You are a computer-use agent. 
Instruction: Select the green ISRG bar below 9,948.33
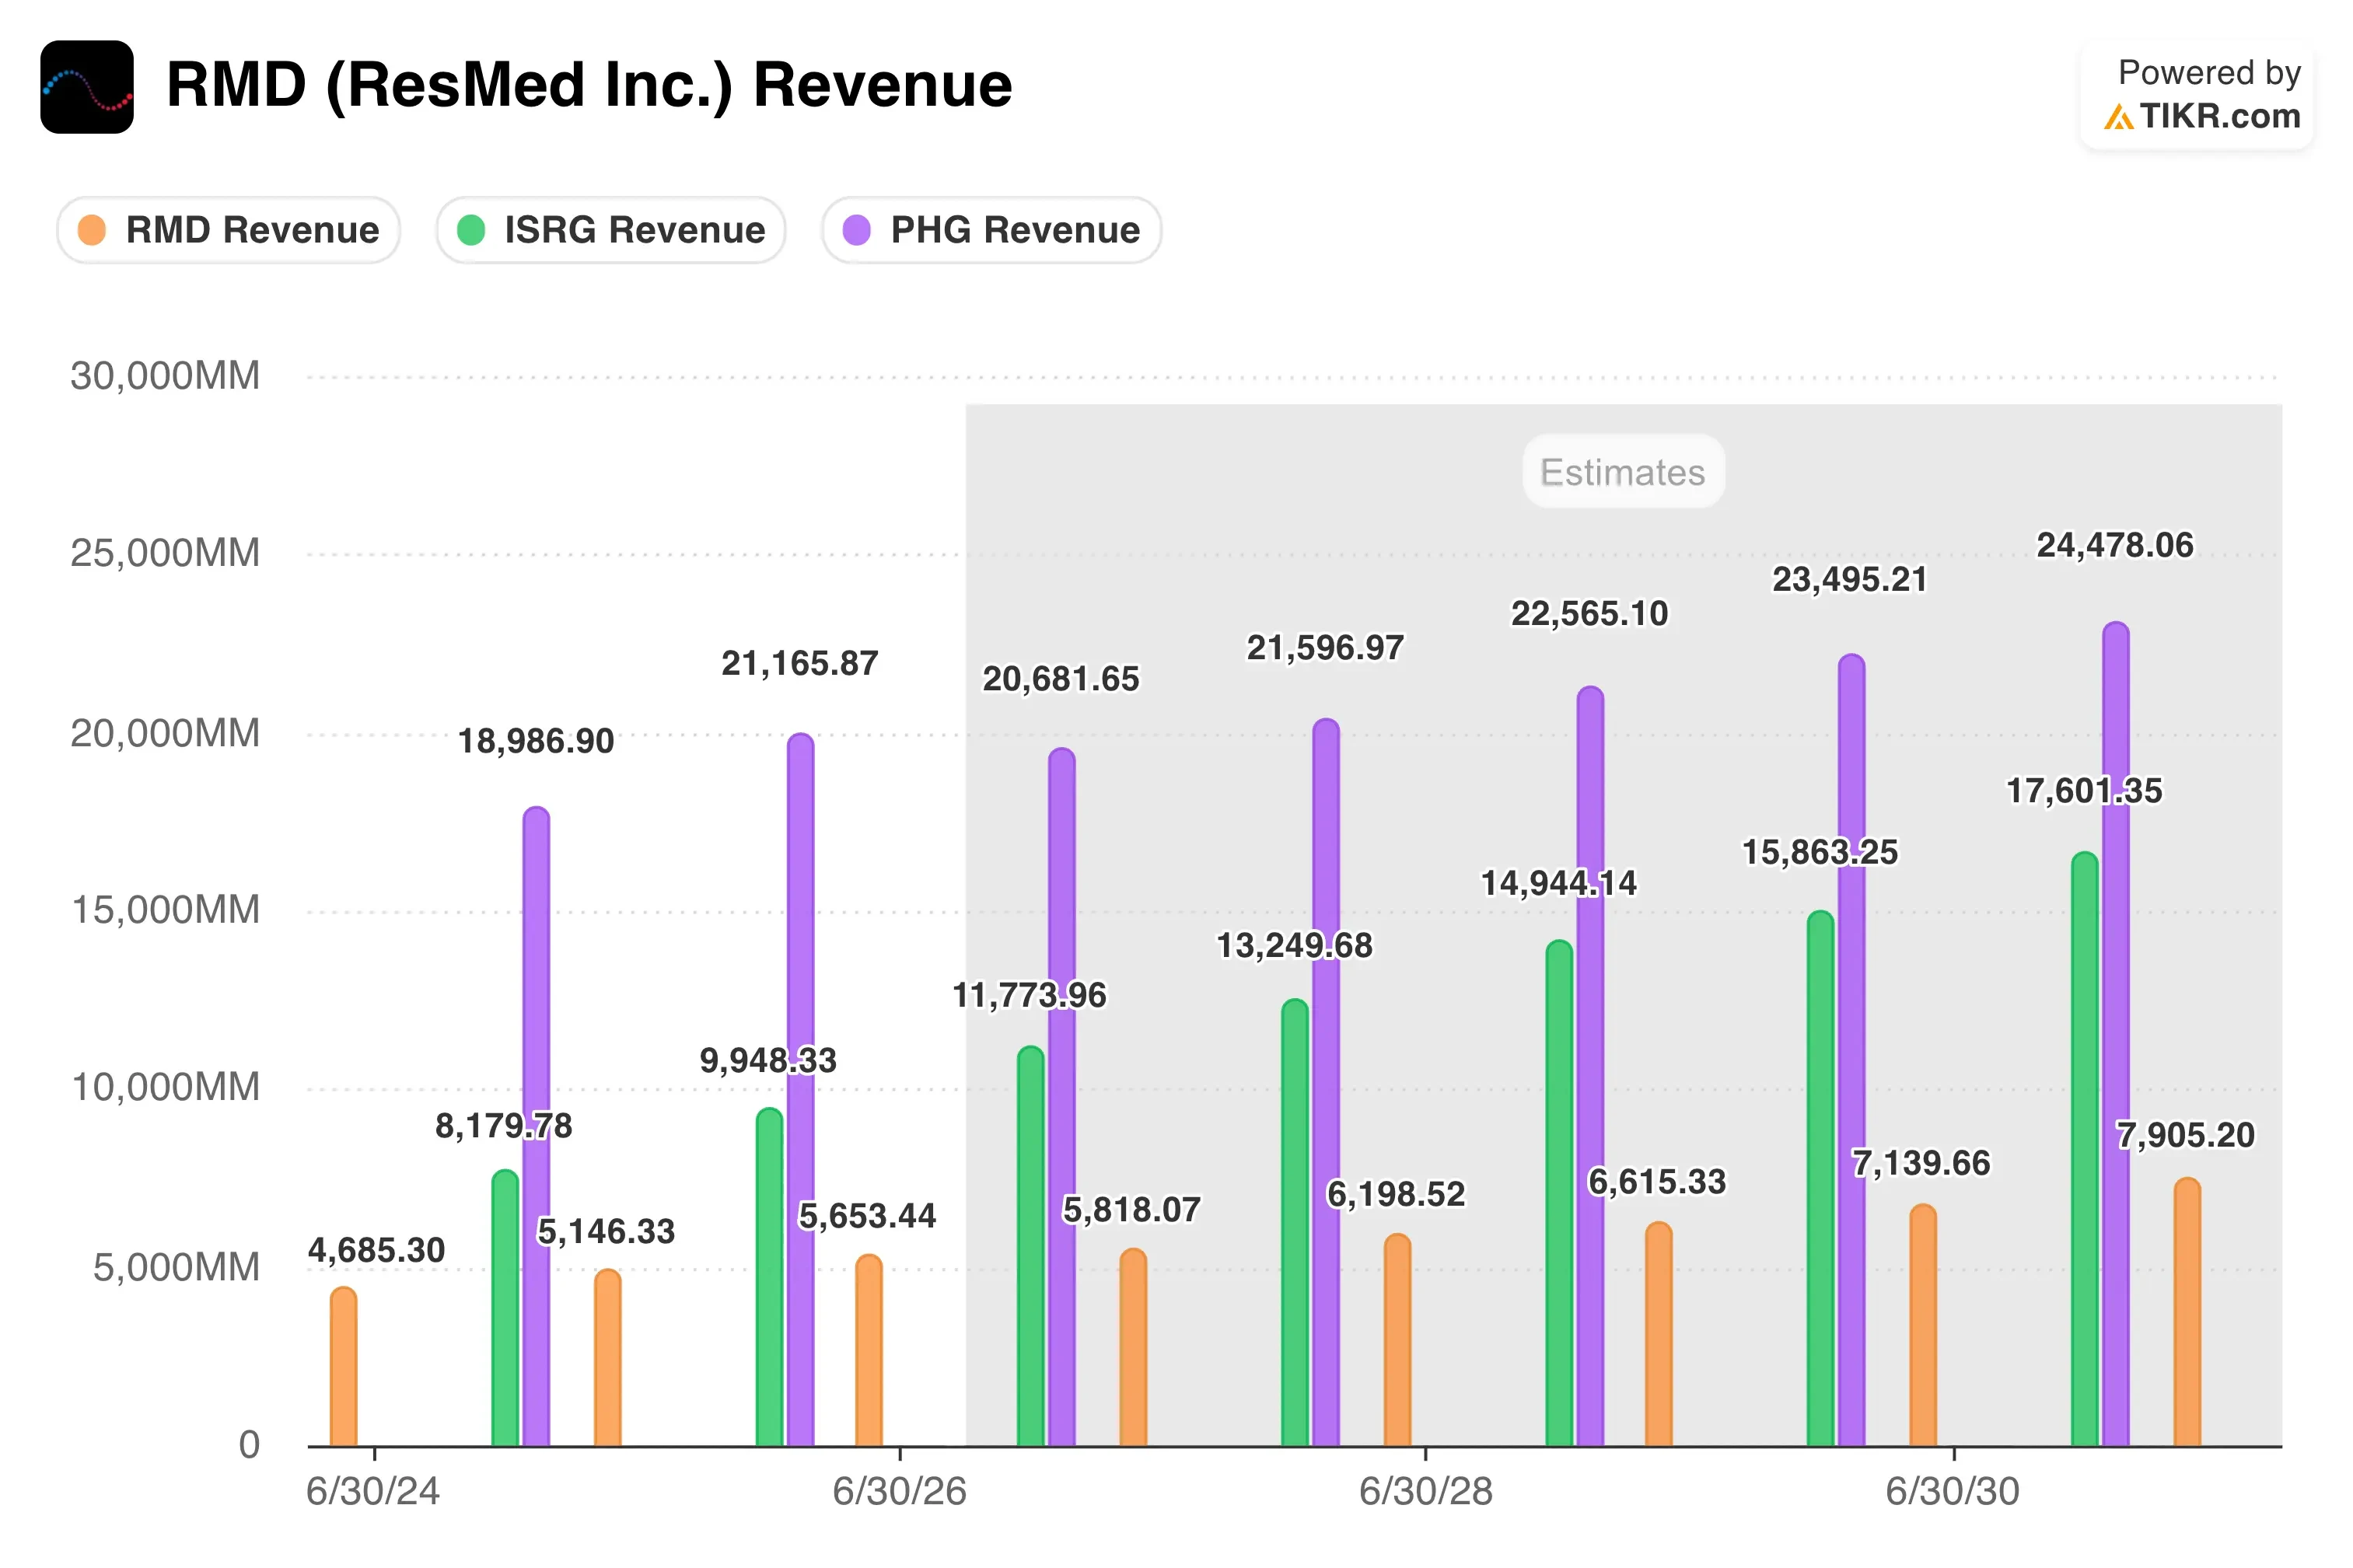coord(769,1277)
